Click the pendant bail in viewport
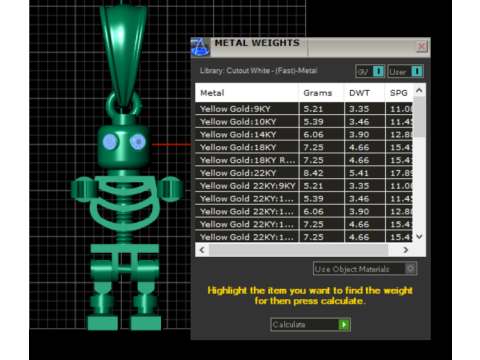The width and height of the screenshot is (480, 360). pyautogui.click(x=124, y=55)
